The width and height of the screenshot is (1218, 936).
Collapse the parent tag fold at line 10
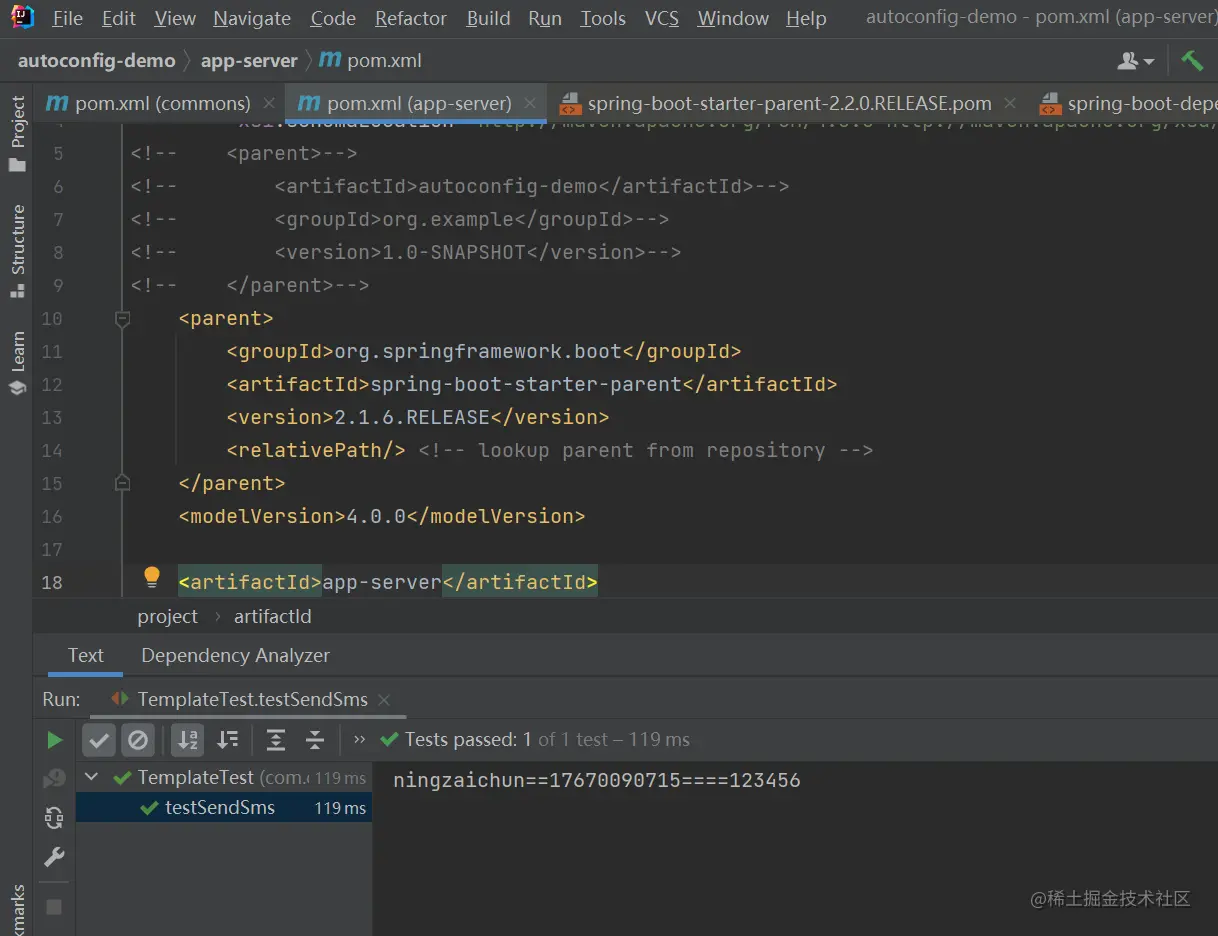pos(123,319)
